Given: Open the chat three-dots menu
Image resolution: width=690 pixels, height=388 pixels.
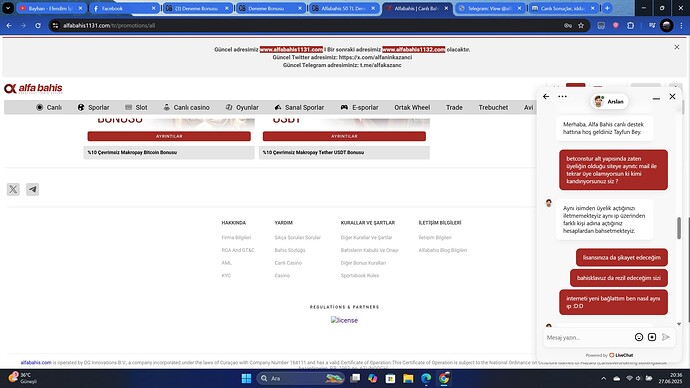Looking at the screenshot, I should 562,96.
